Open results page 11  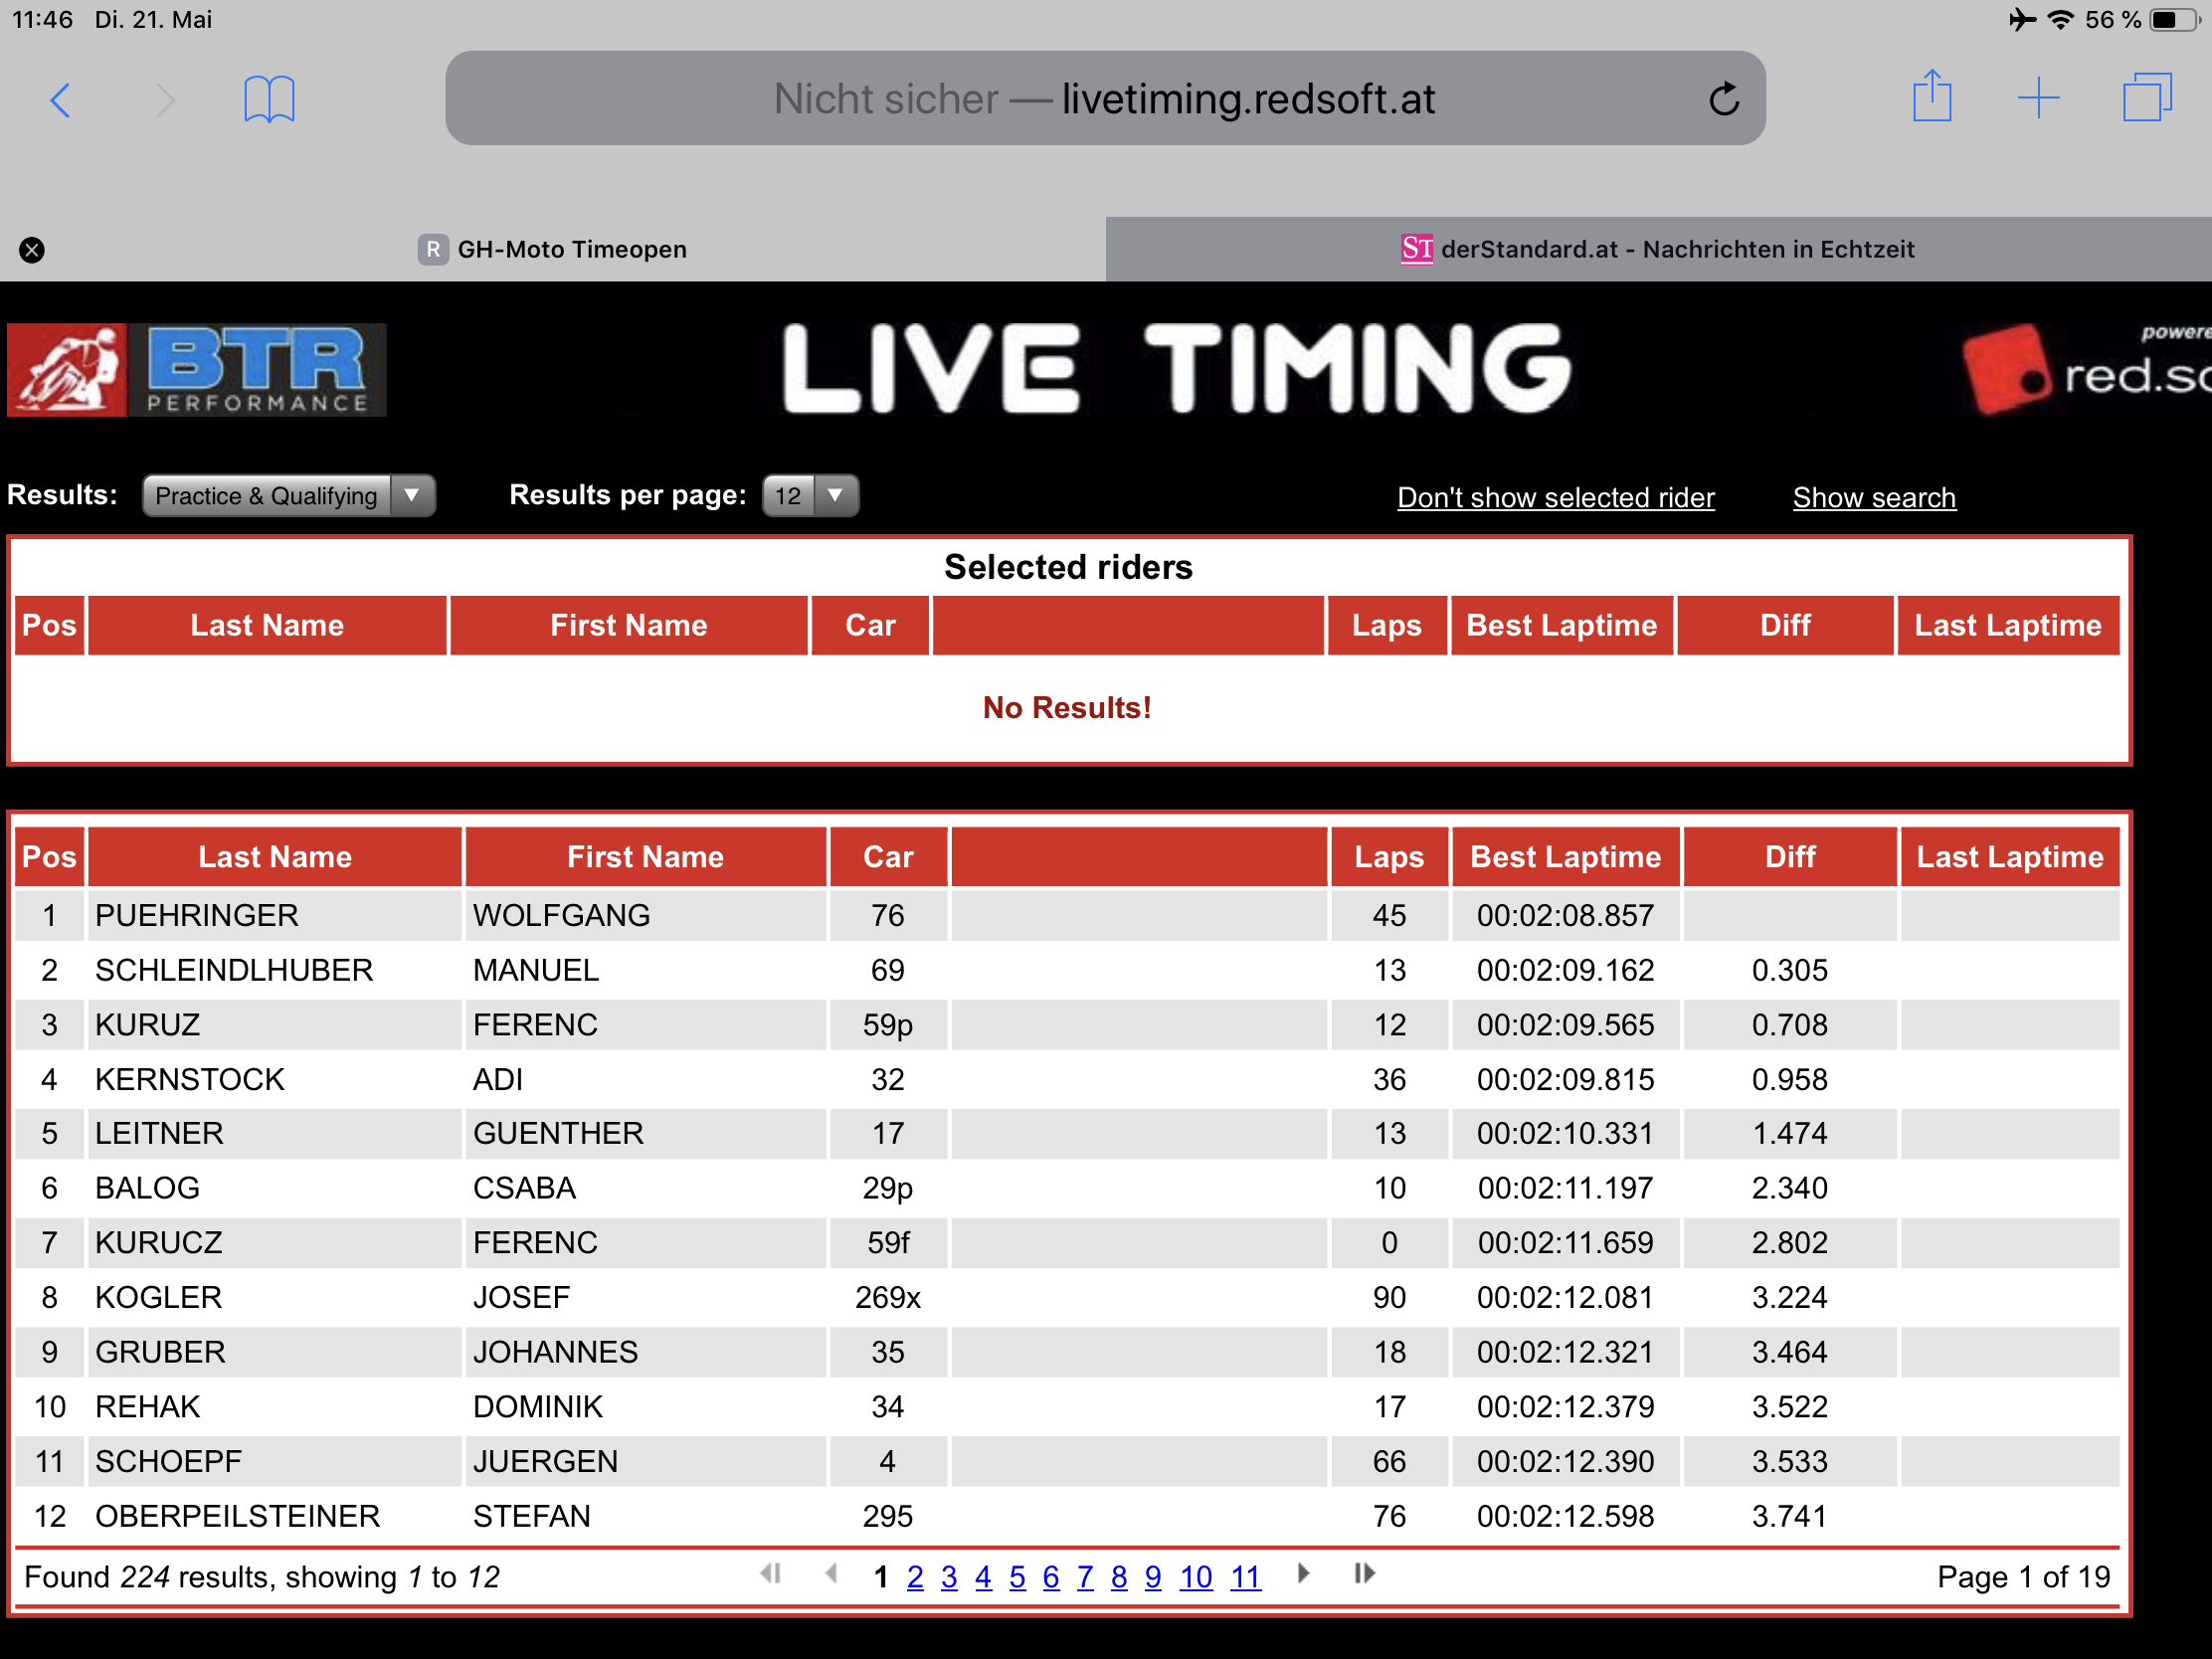[x=1245, y=1578]
